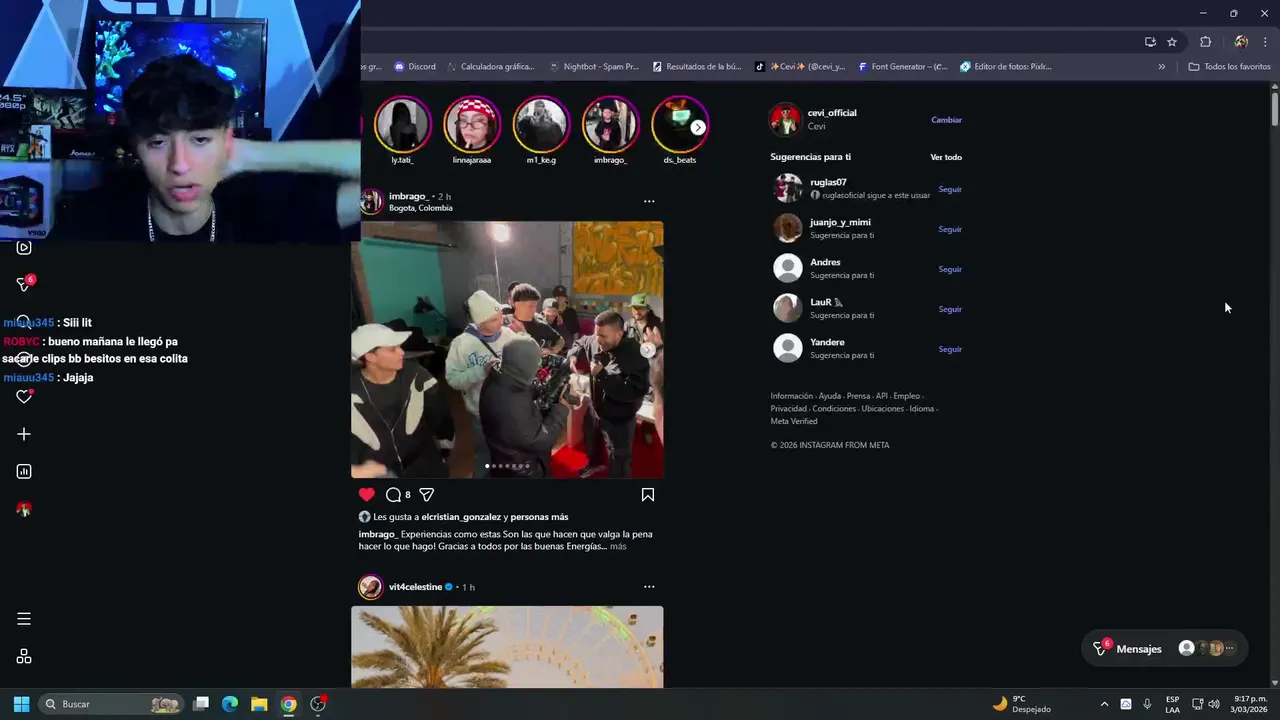Image resolution: width=1280 pixels, height=720 pixels.
Task: Open Meta Verified footer link
Action: click(x=794, y=421)
